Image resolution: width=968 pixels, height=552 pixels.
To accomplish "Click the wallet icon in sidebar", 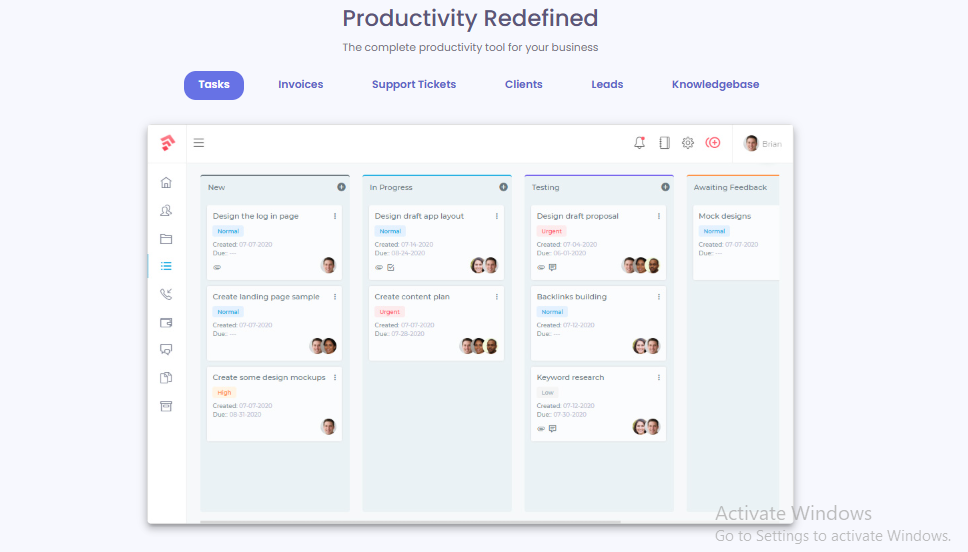I will (x=166, y=322).
